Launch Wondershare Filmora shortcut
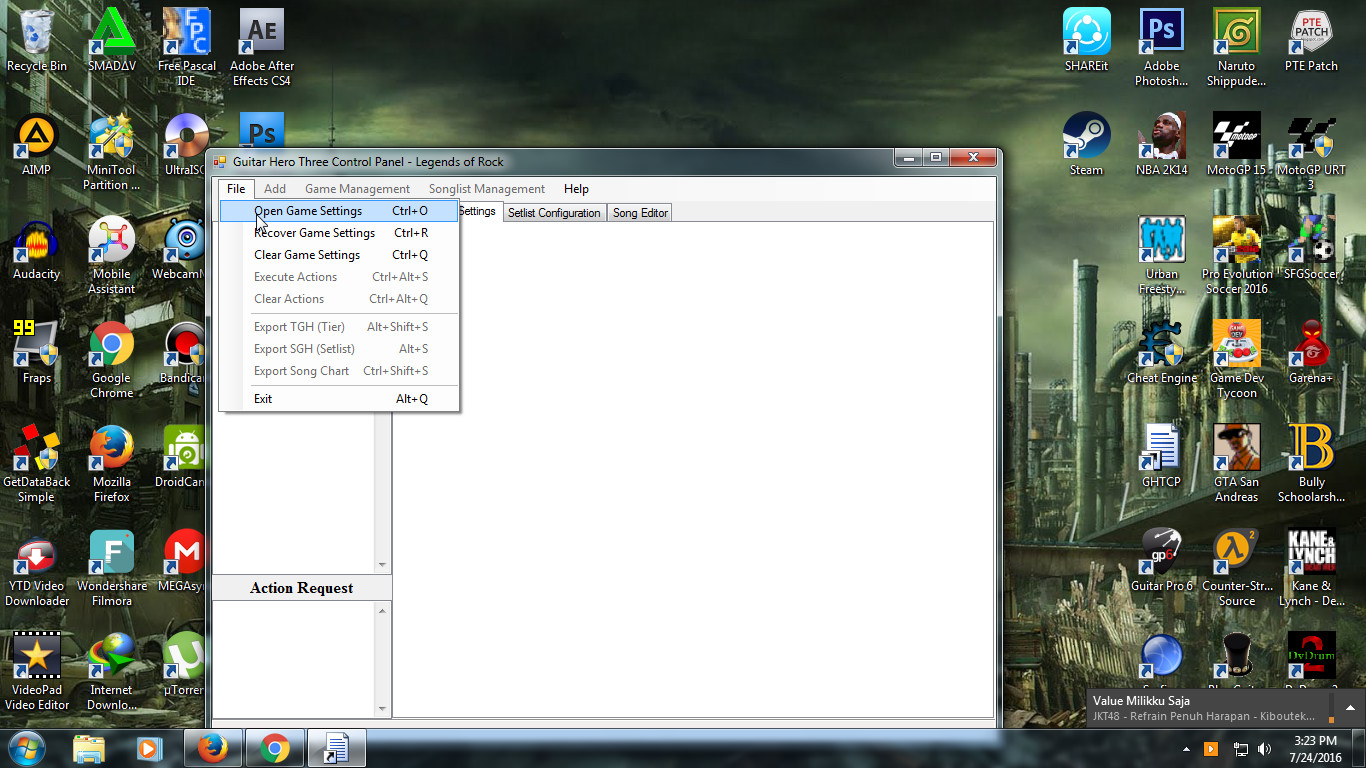The height and width of the screenshot is (768, 1366). tap(112, 568)
